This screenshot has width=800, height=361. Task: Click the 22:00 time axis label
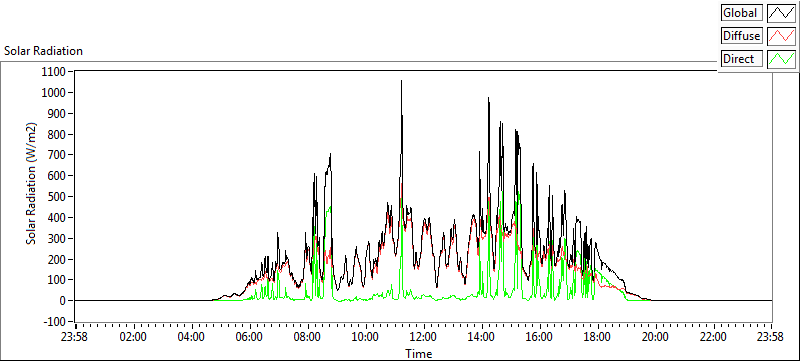point(713,337)
